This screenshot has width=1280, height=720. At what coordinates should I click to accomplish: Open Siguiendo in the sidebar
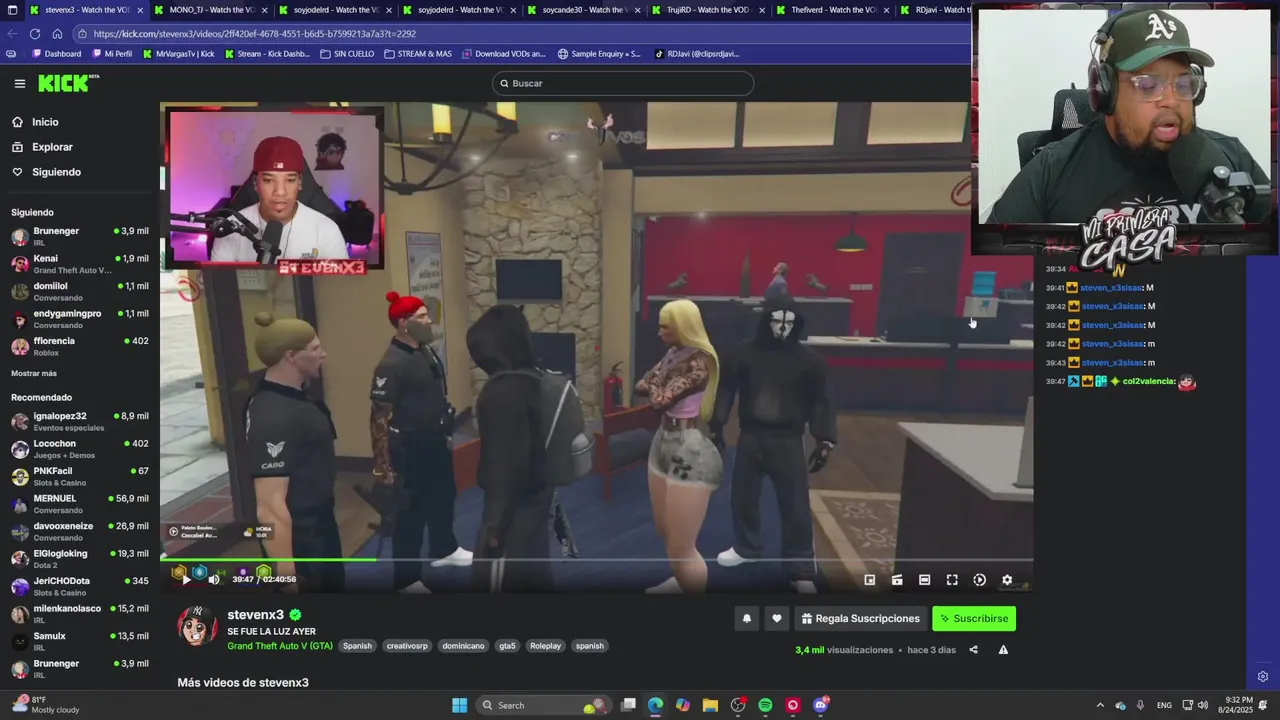(x=56, y=172)
